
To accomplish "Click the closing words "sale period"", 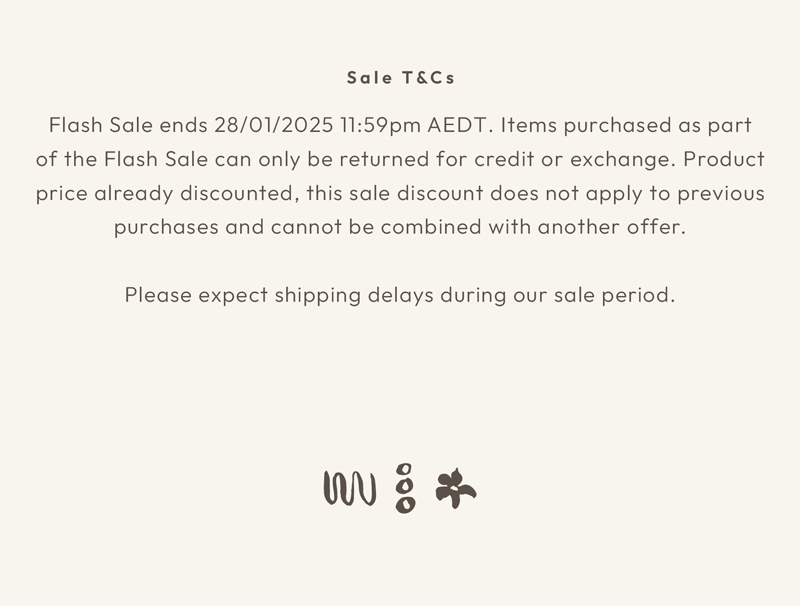I will (610, 295).
